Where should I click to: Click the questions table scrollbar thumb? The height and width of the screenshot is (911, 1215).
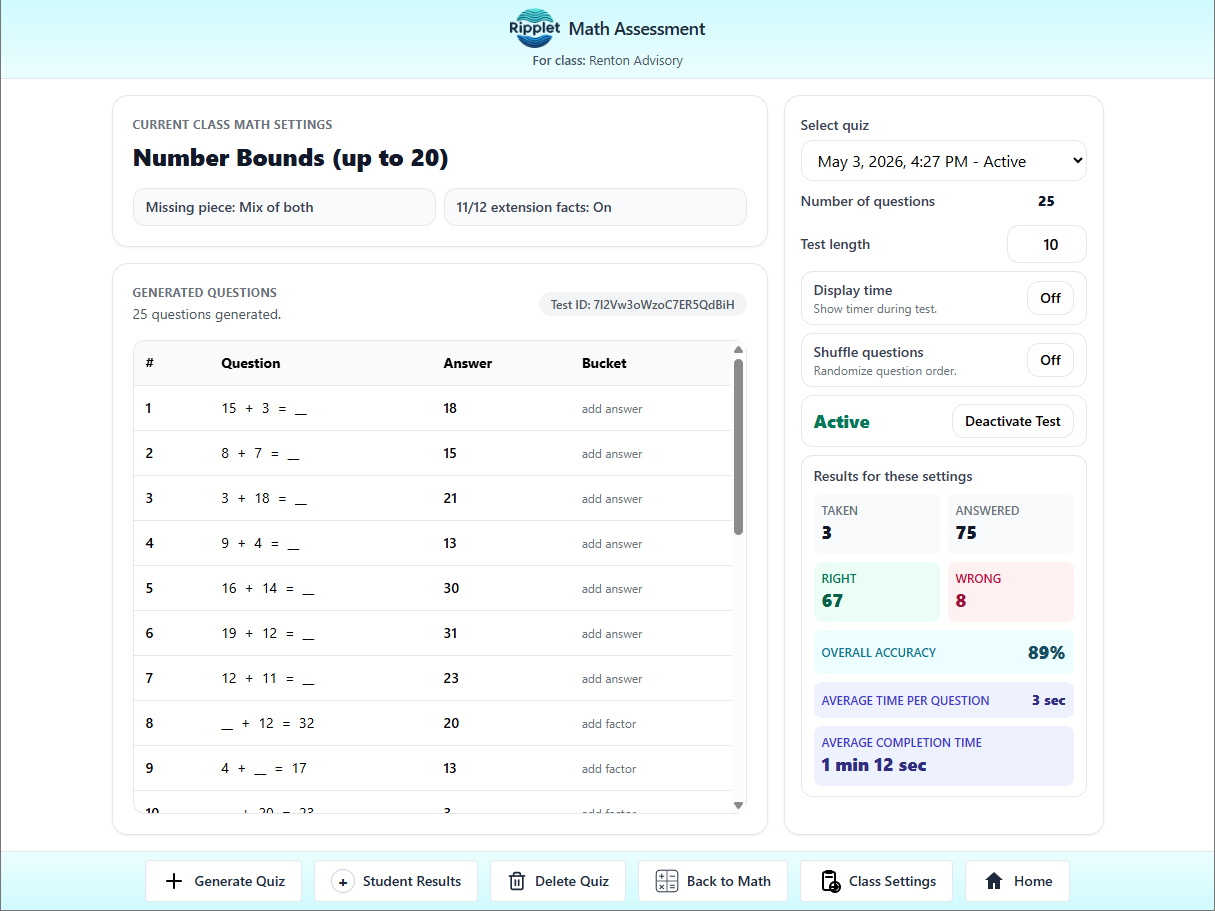(738, 447)
